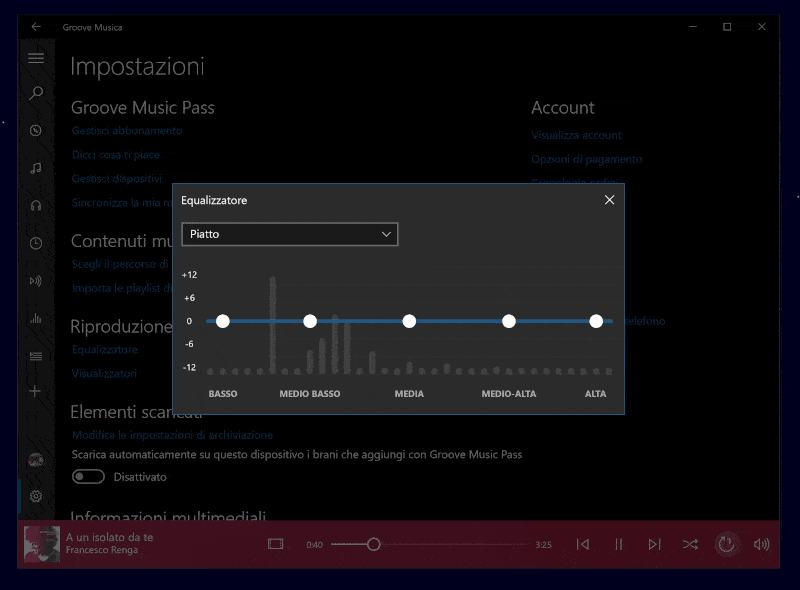Click song title A un isolato da te
Screen dimensions: 800x590
pyautogui.click(x=110, y=537)
